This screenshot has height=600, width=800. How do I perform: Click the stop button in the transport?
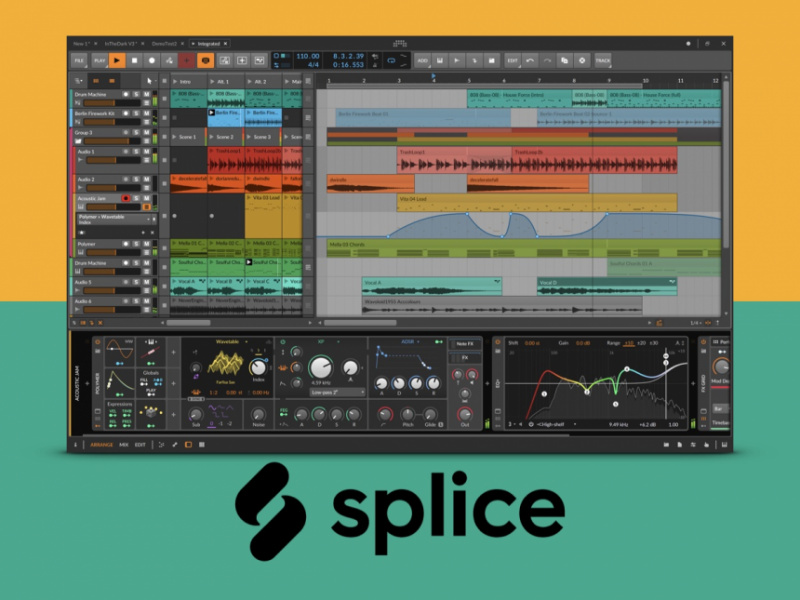coord(133,60)
